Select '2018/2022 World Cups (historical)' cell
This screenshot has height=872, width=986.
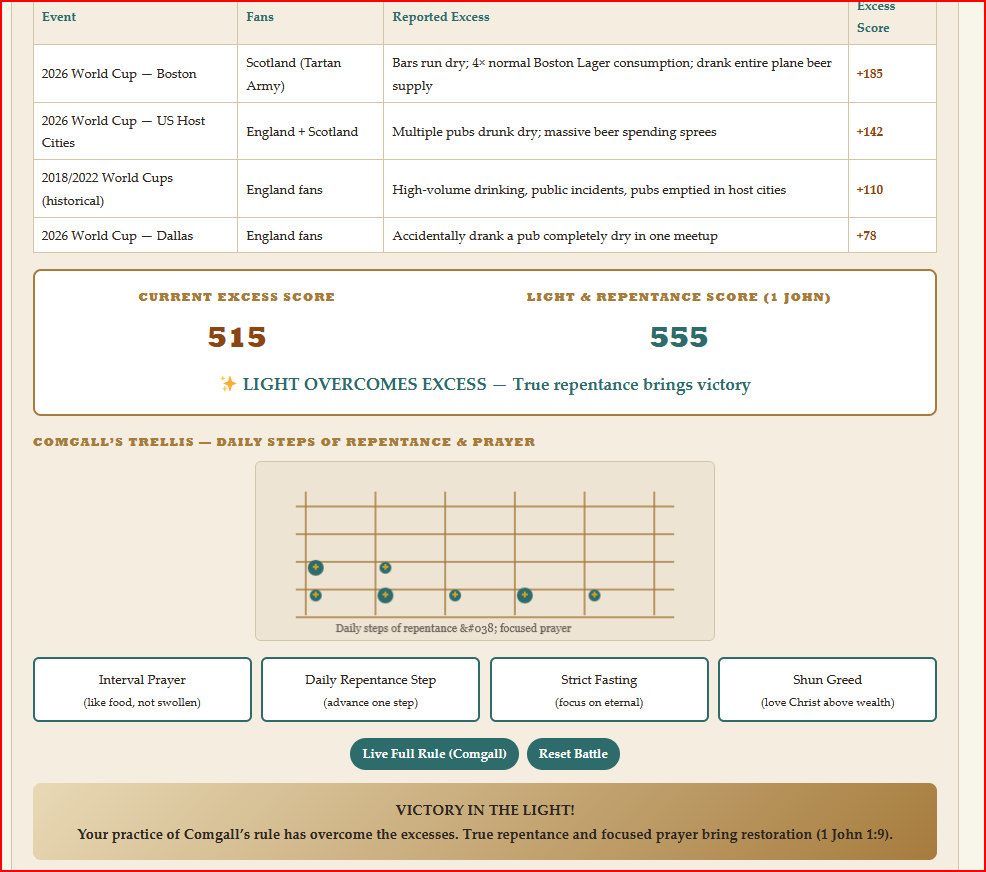pyautogui.click(x=135, y=189)
